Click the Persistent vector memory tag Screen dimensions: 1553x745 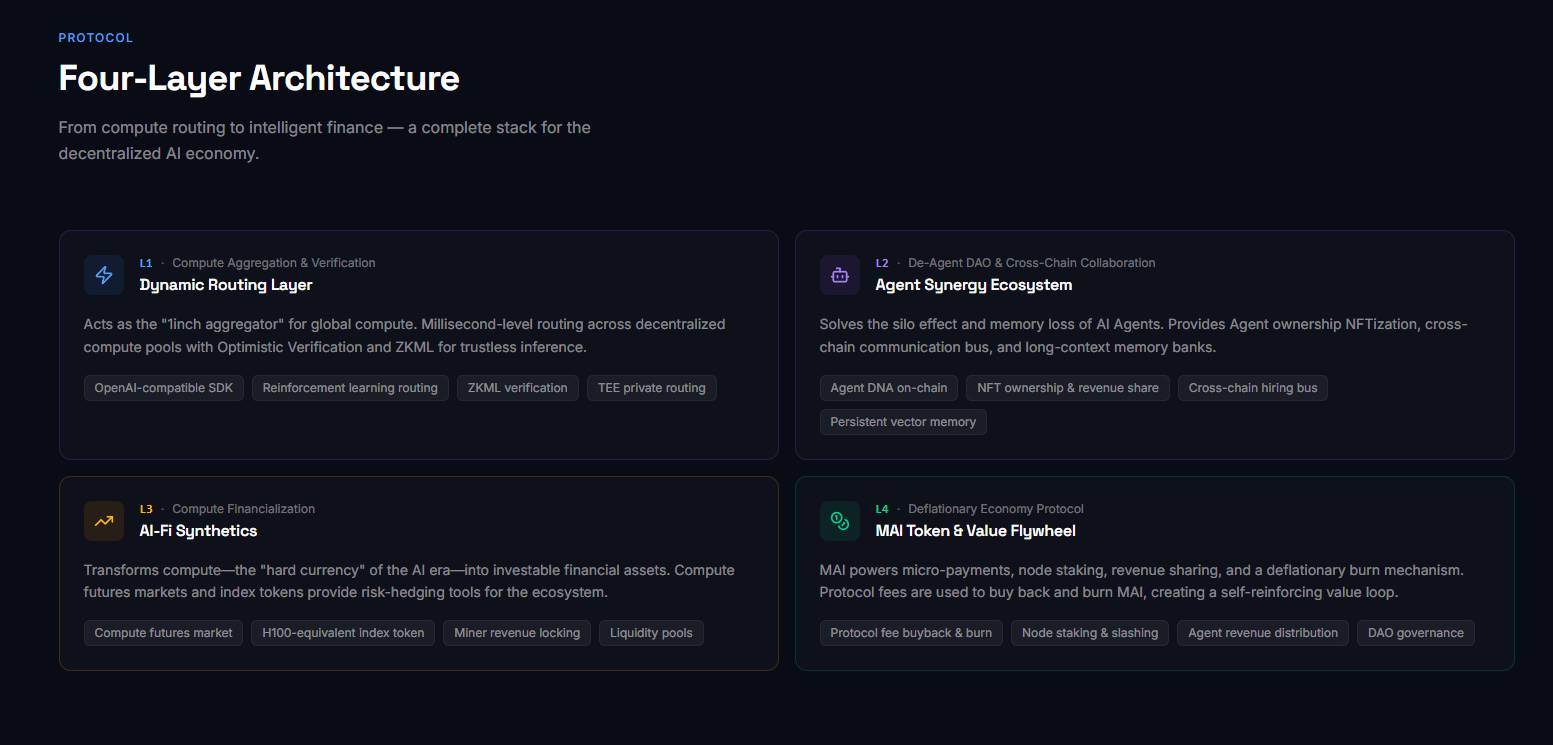pyautogui.click(x=903, y=422)
